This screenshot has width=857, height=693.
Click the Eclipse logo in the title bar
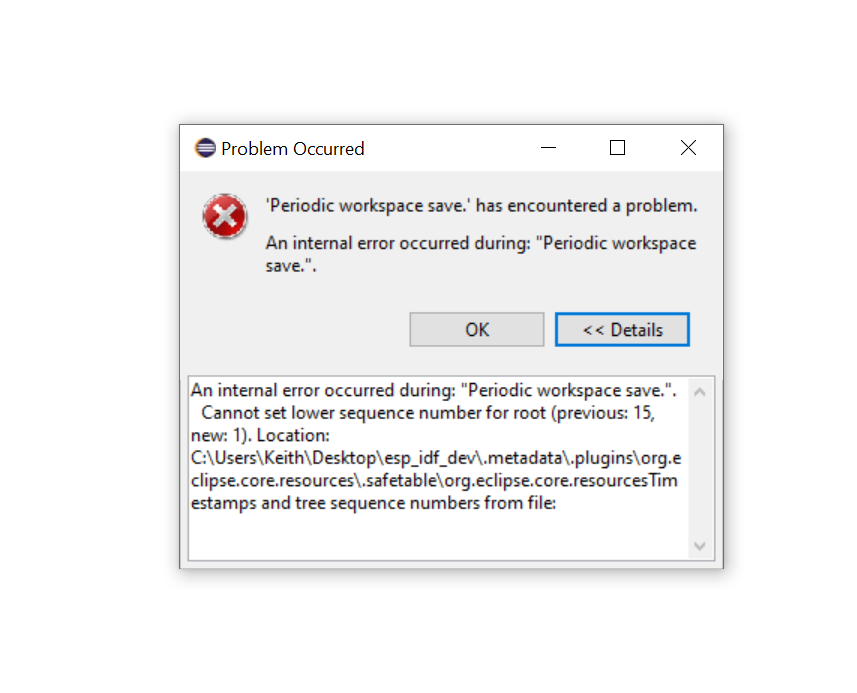[x=205, y=148]
